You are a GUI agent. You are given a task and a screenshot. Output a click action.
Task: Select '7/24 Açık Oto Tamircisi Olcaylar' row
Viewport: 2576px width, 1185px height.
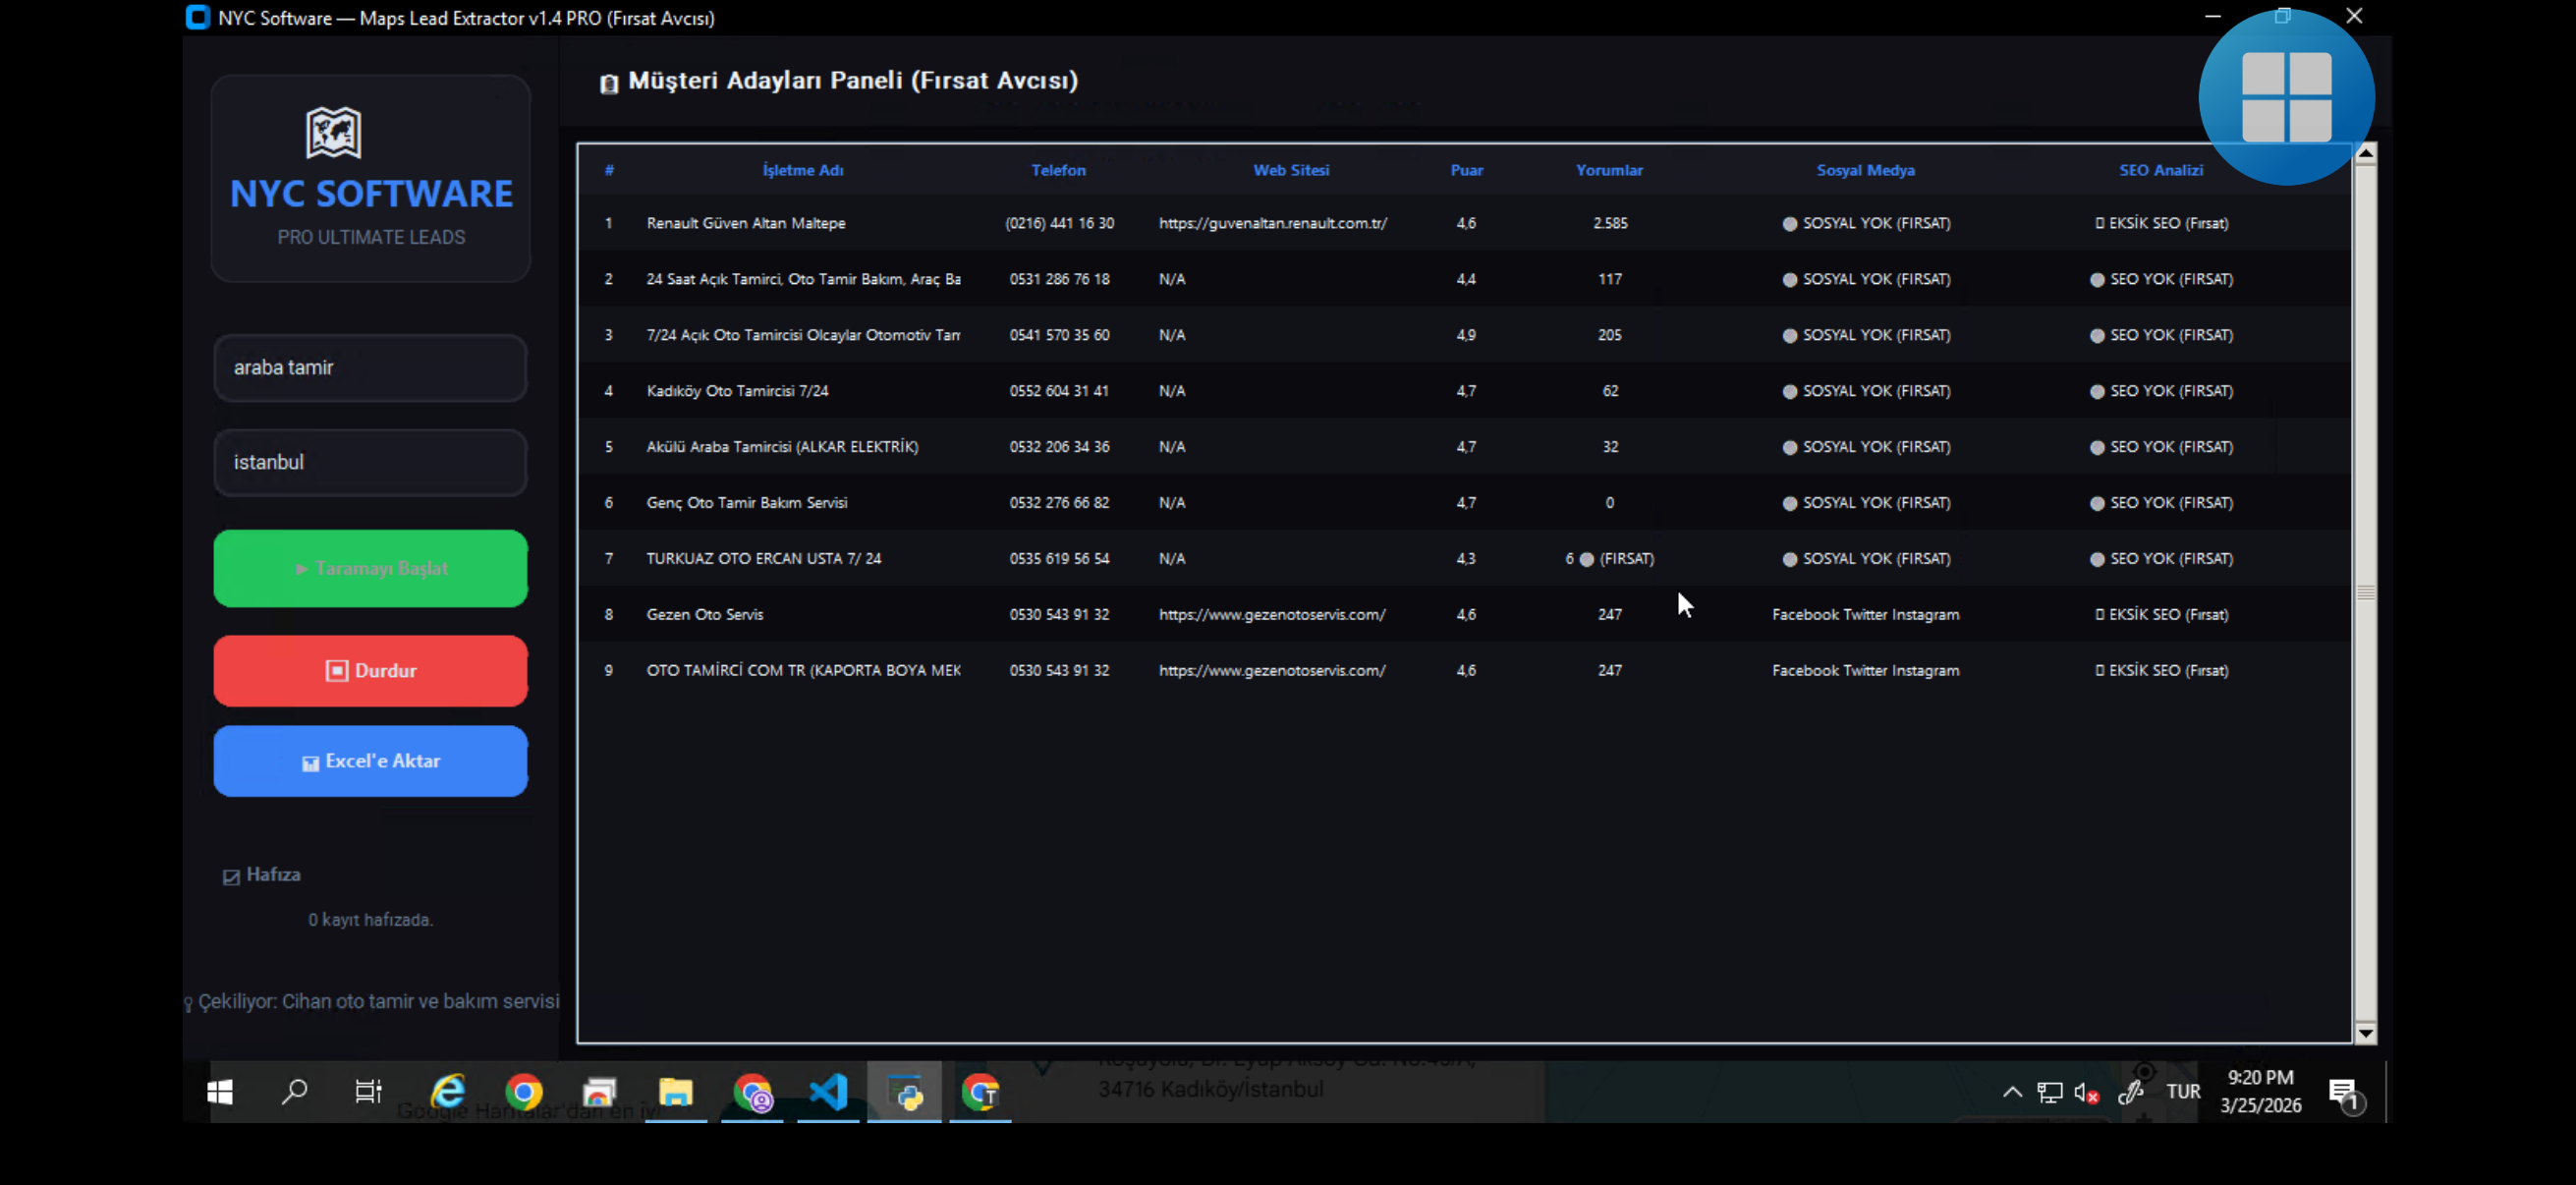(x=803, y=335)
